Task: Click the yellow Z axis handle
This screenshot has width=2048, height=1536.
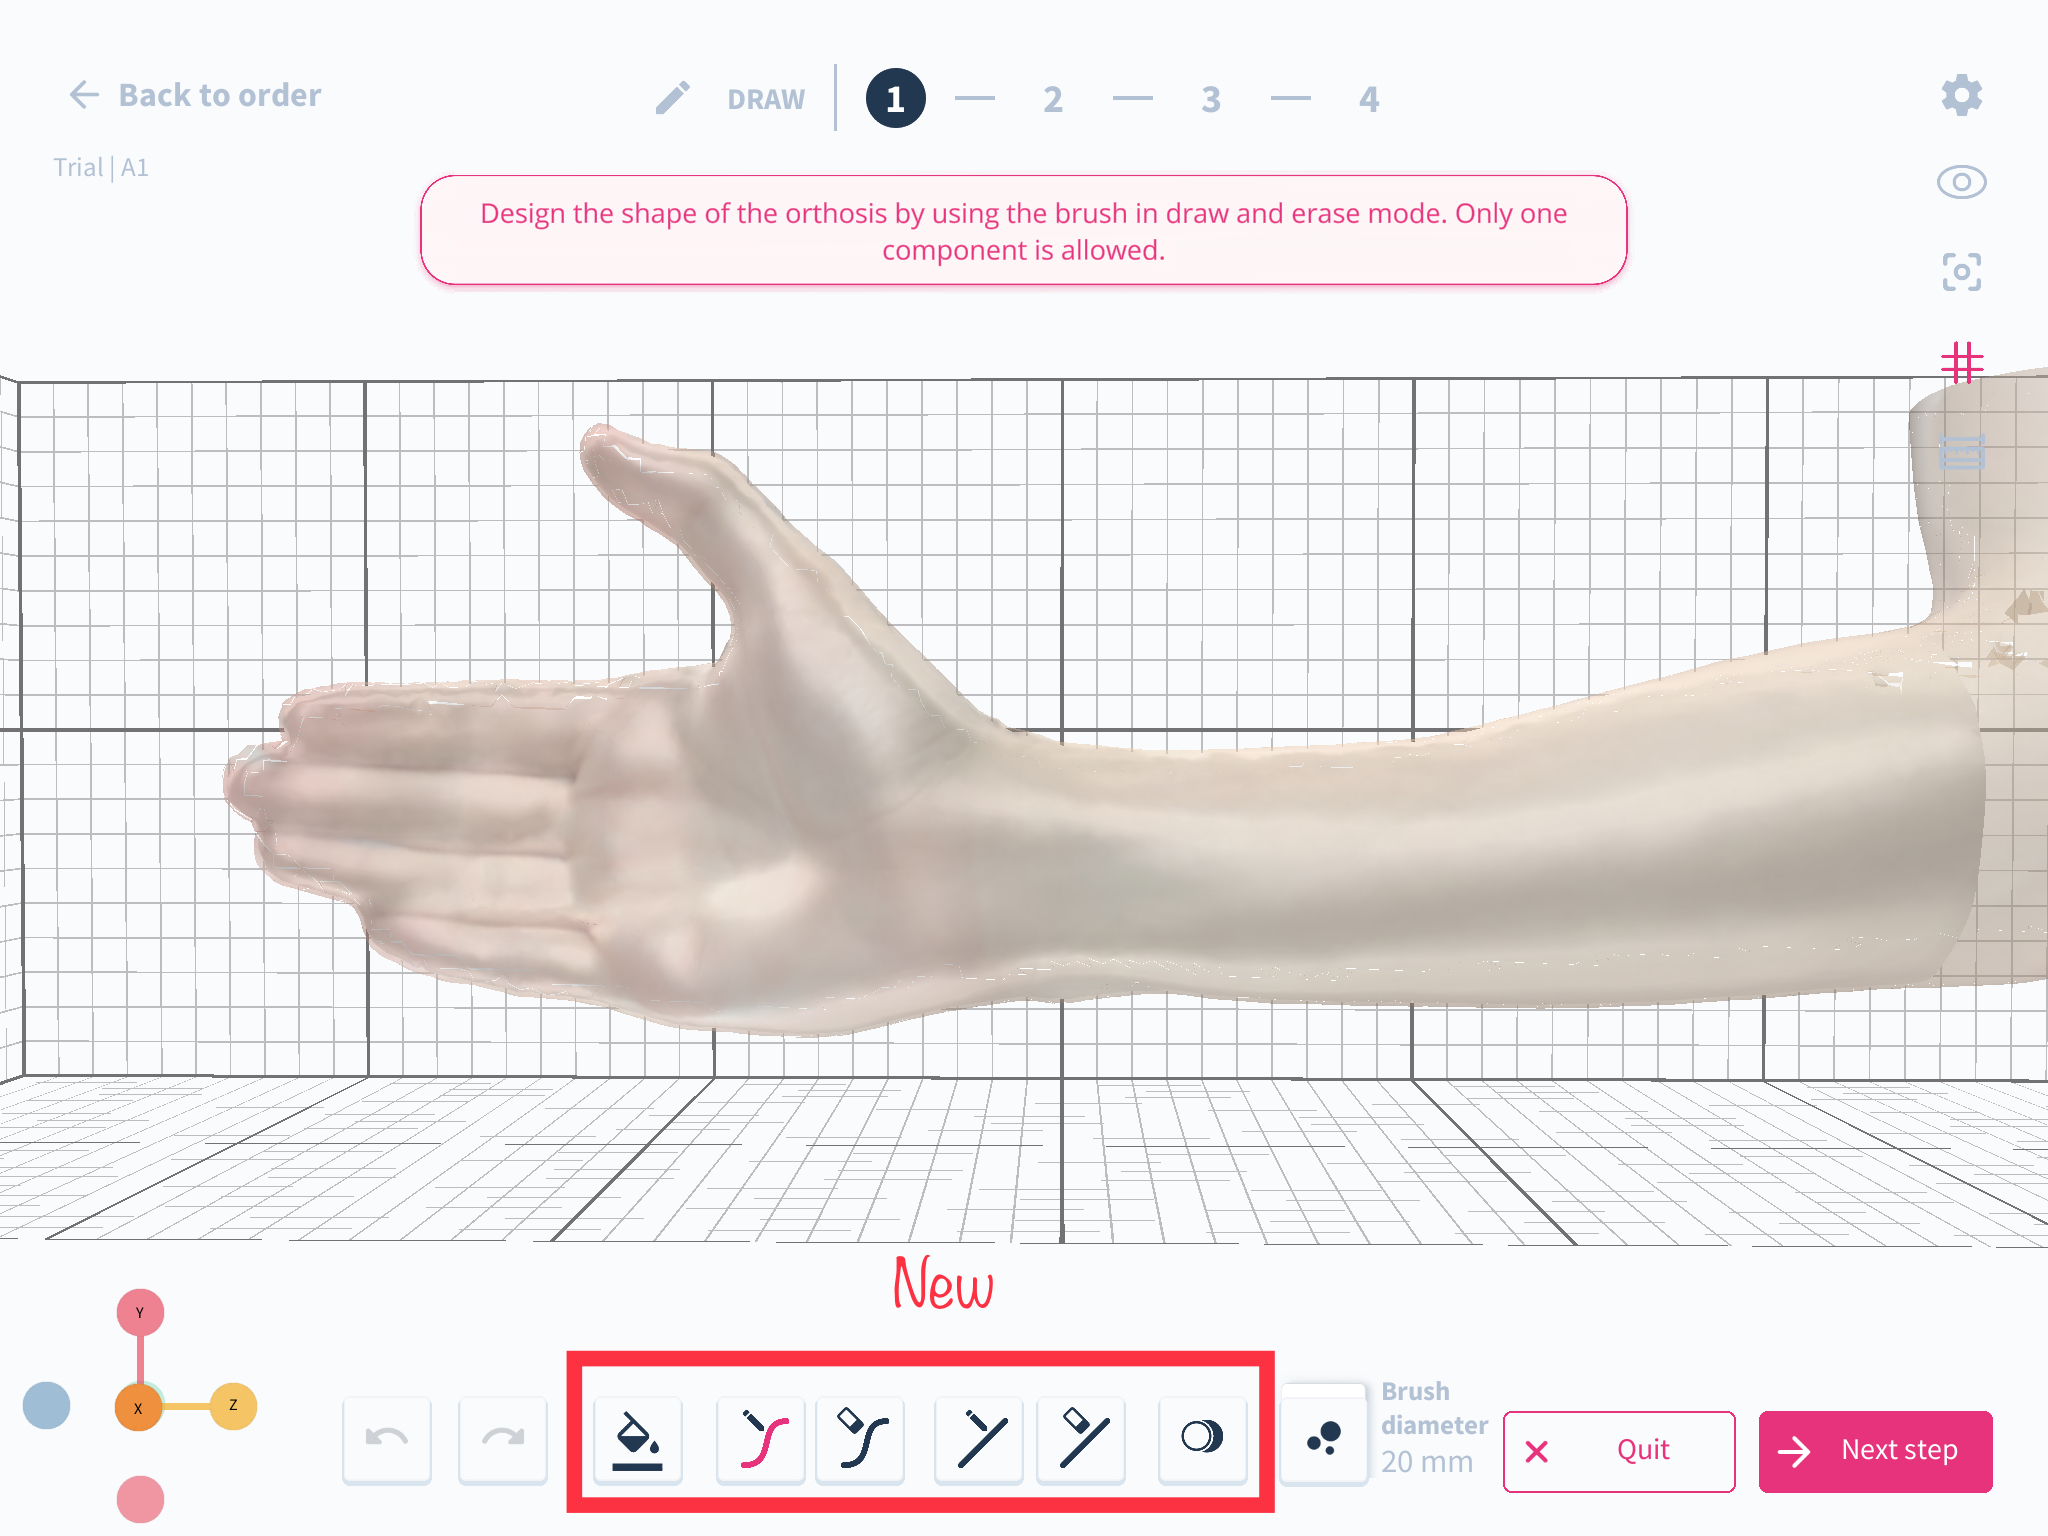Action: [x=233, y=1406]
